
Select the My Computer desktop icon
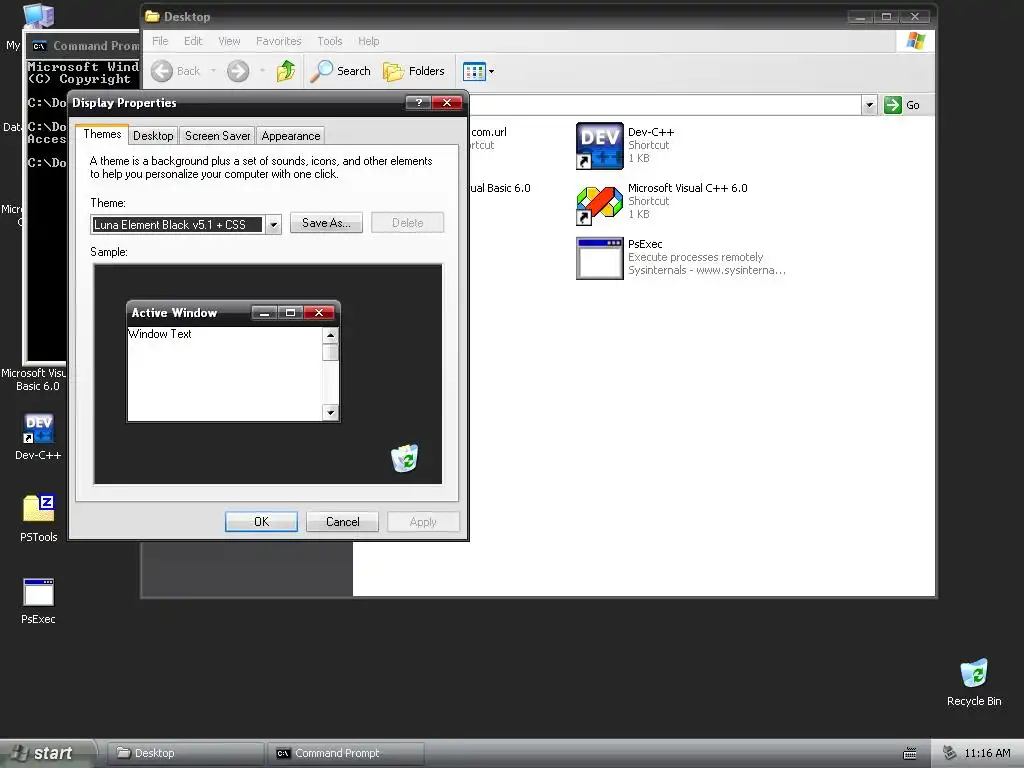(37, 15)
